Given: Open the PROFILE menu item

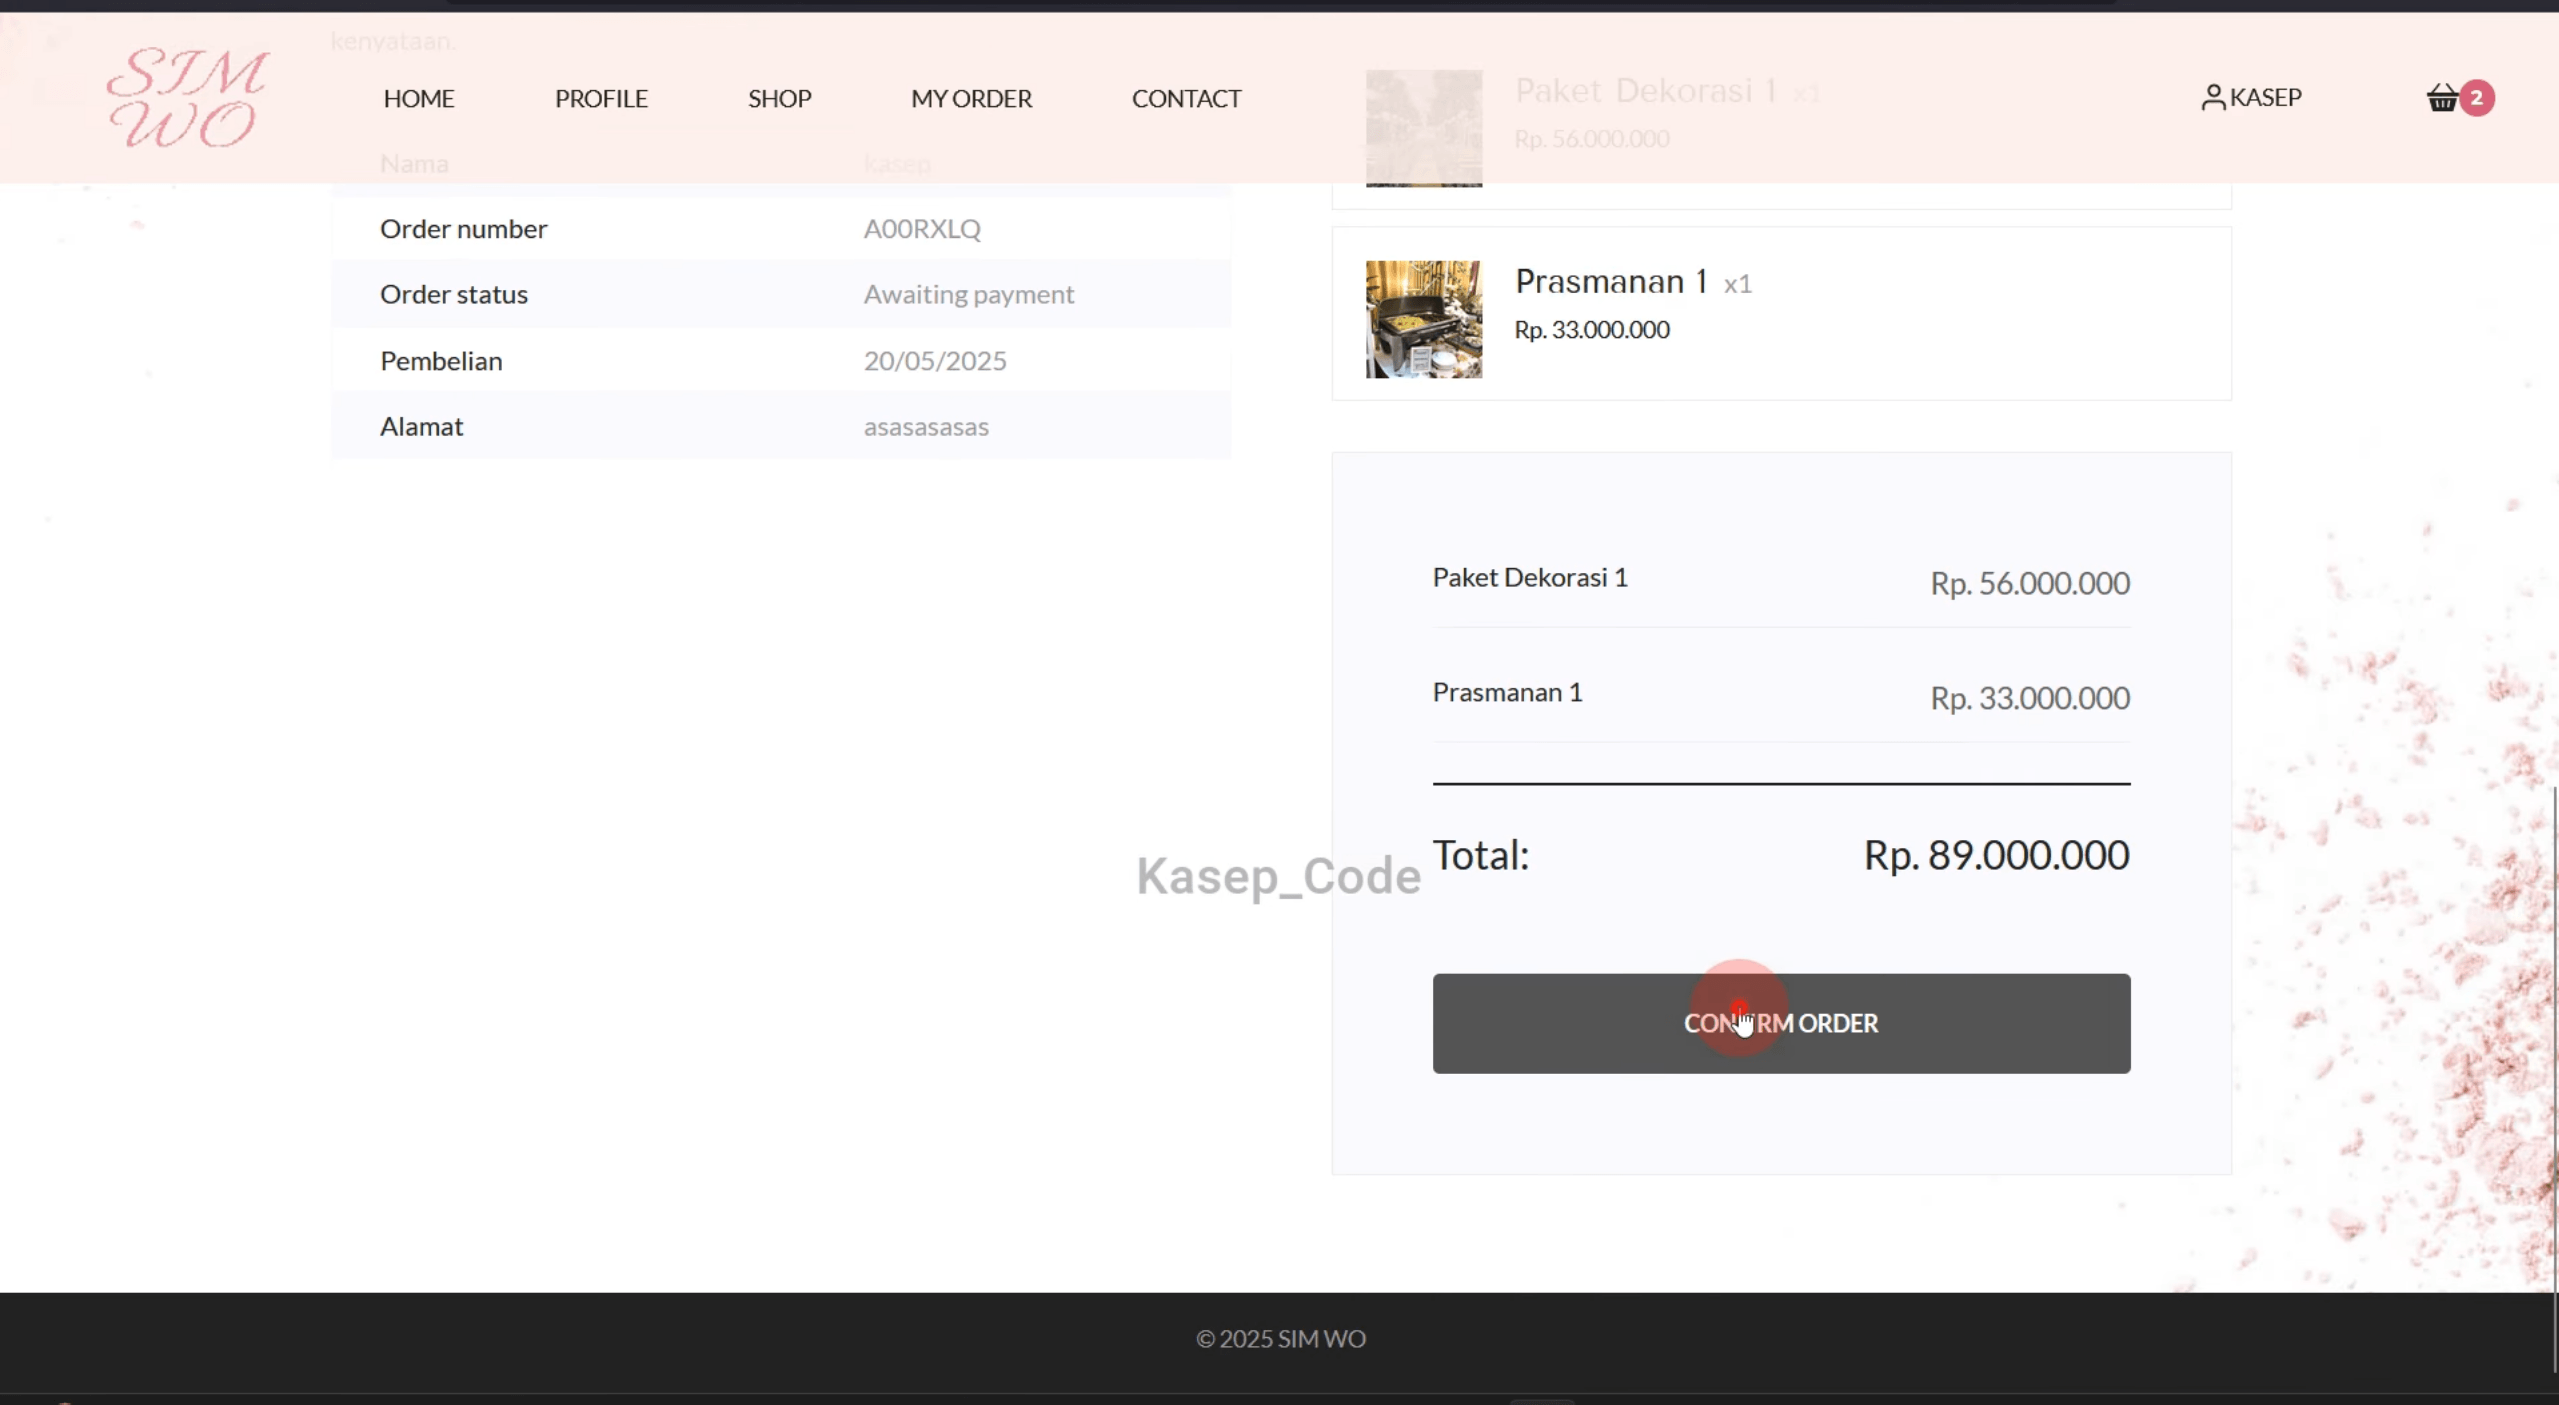Looking at the screenshot, I should 601,98.
